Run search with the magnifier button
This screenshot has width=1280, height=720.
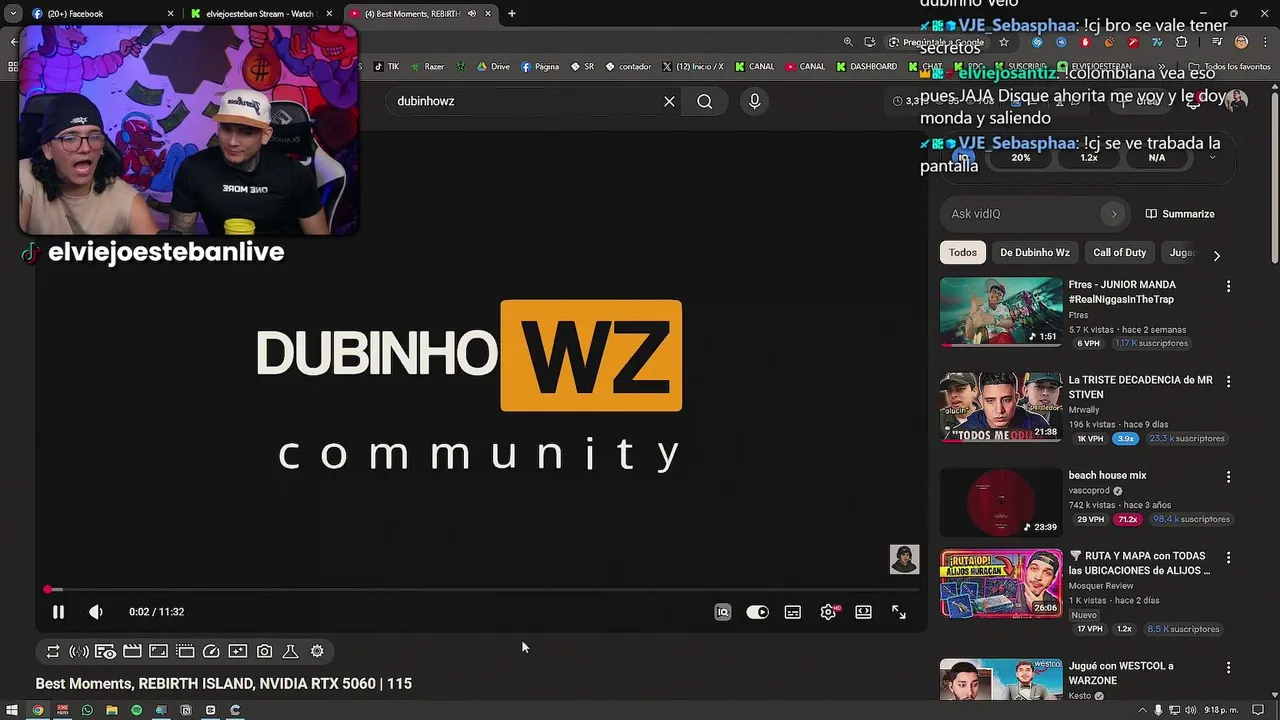point(705,101)
